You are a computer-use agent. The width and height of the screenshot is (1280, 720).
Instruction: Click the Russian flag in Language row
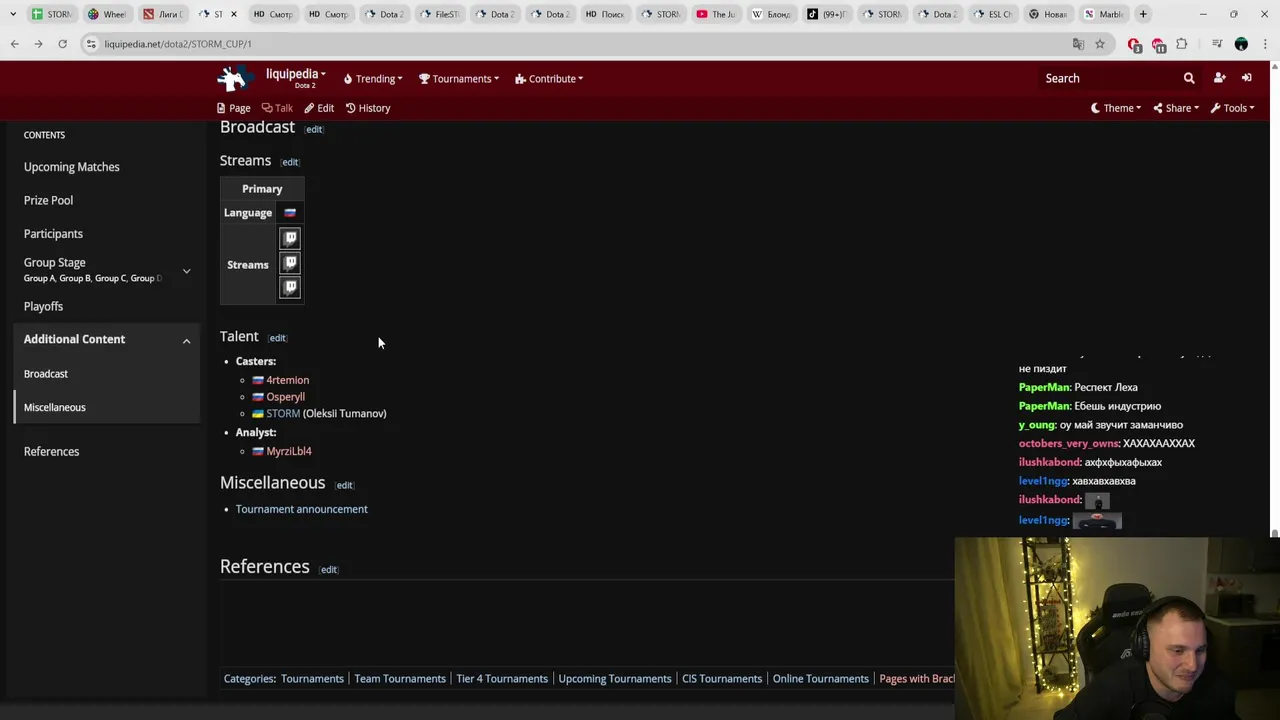[x=290, y=213]
